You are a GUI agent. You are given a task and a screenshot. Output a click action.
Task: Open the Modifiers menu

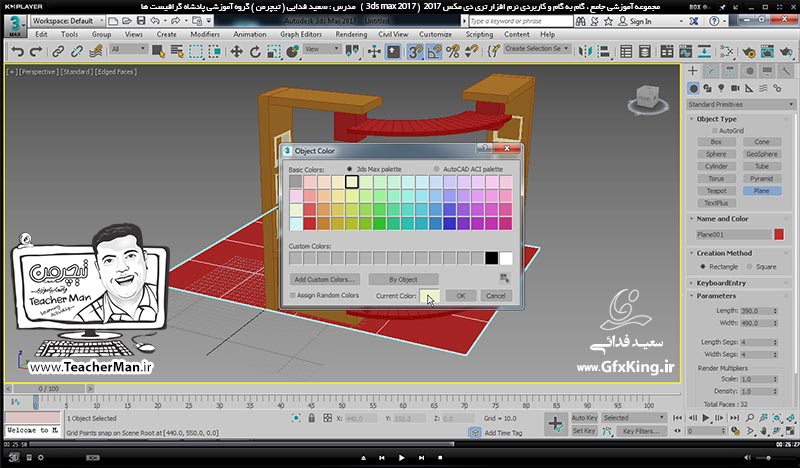[x=205, y=34]
